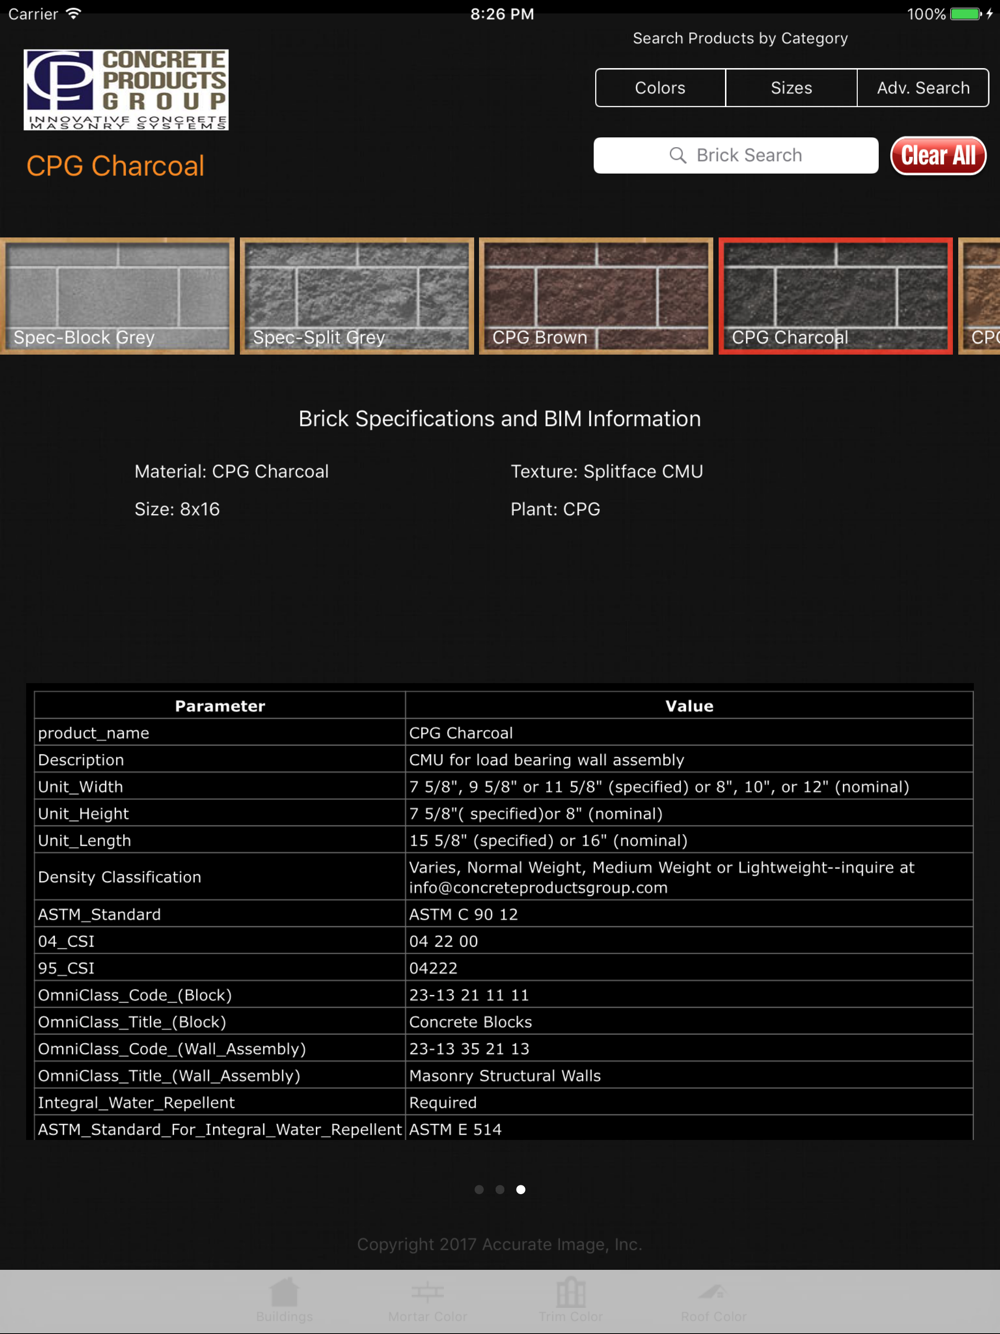Select the partially visible brick after CPG Charcoal
The height and width of the screenshot is (1334, 1000).
point(980,296)
